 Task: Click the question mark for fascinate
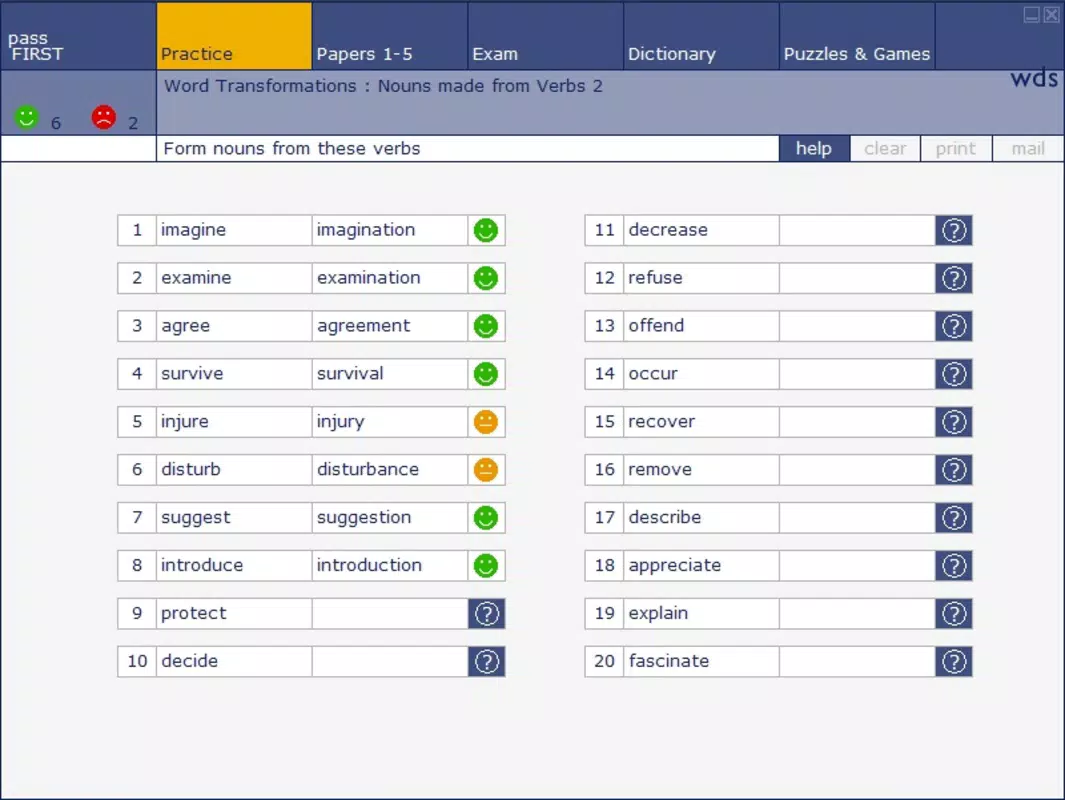tap(954, 661)
